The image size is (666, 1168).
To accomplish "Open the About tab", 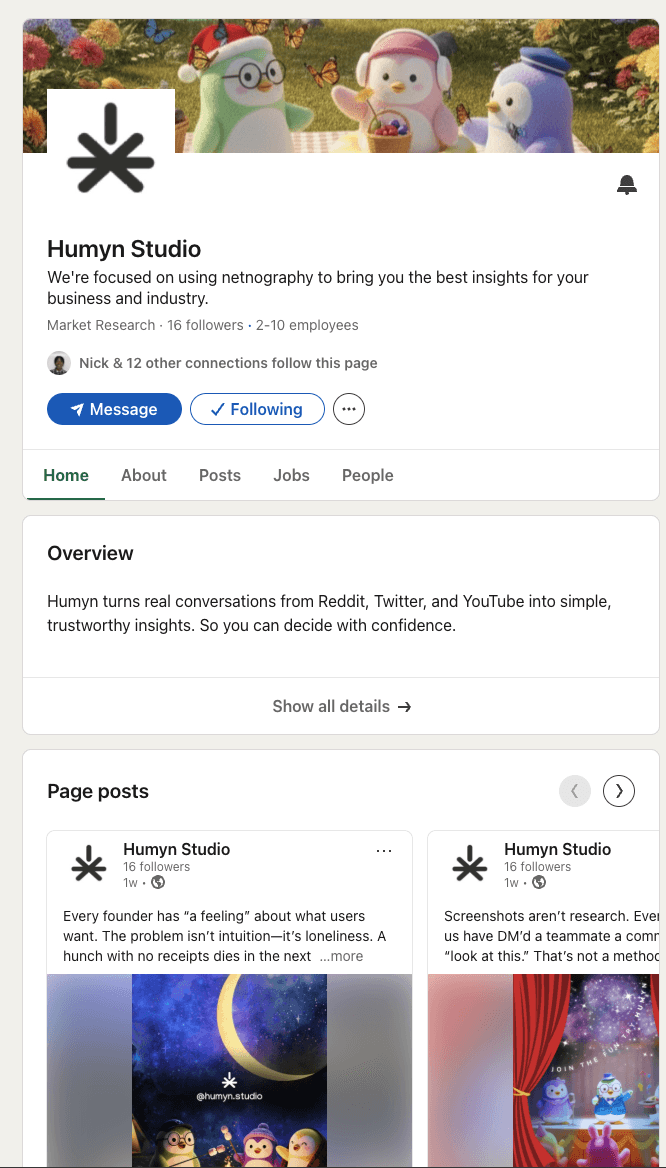I will coord(144,475).
